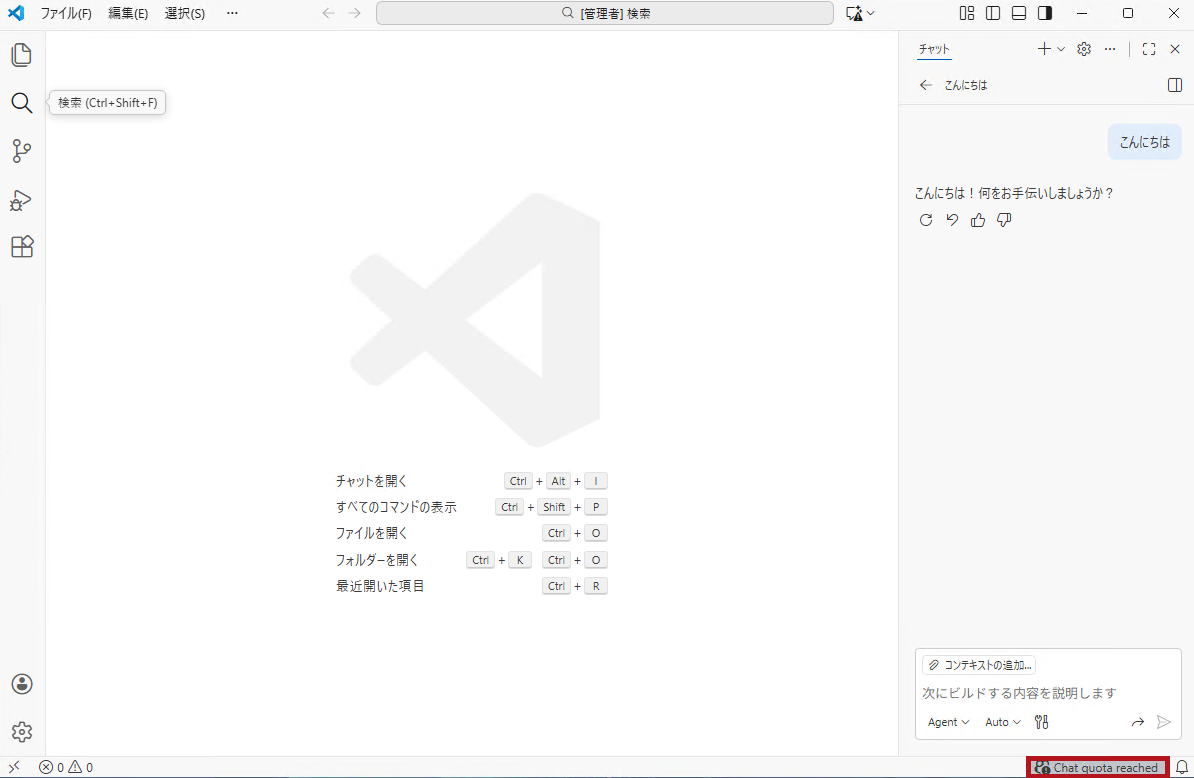Viewport: 1194px width, 778px height.
Task: Open the ファイル(F) menu
Action: [66, 13]
